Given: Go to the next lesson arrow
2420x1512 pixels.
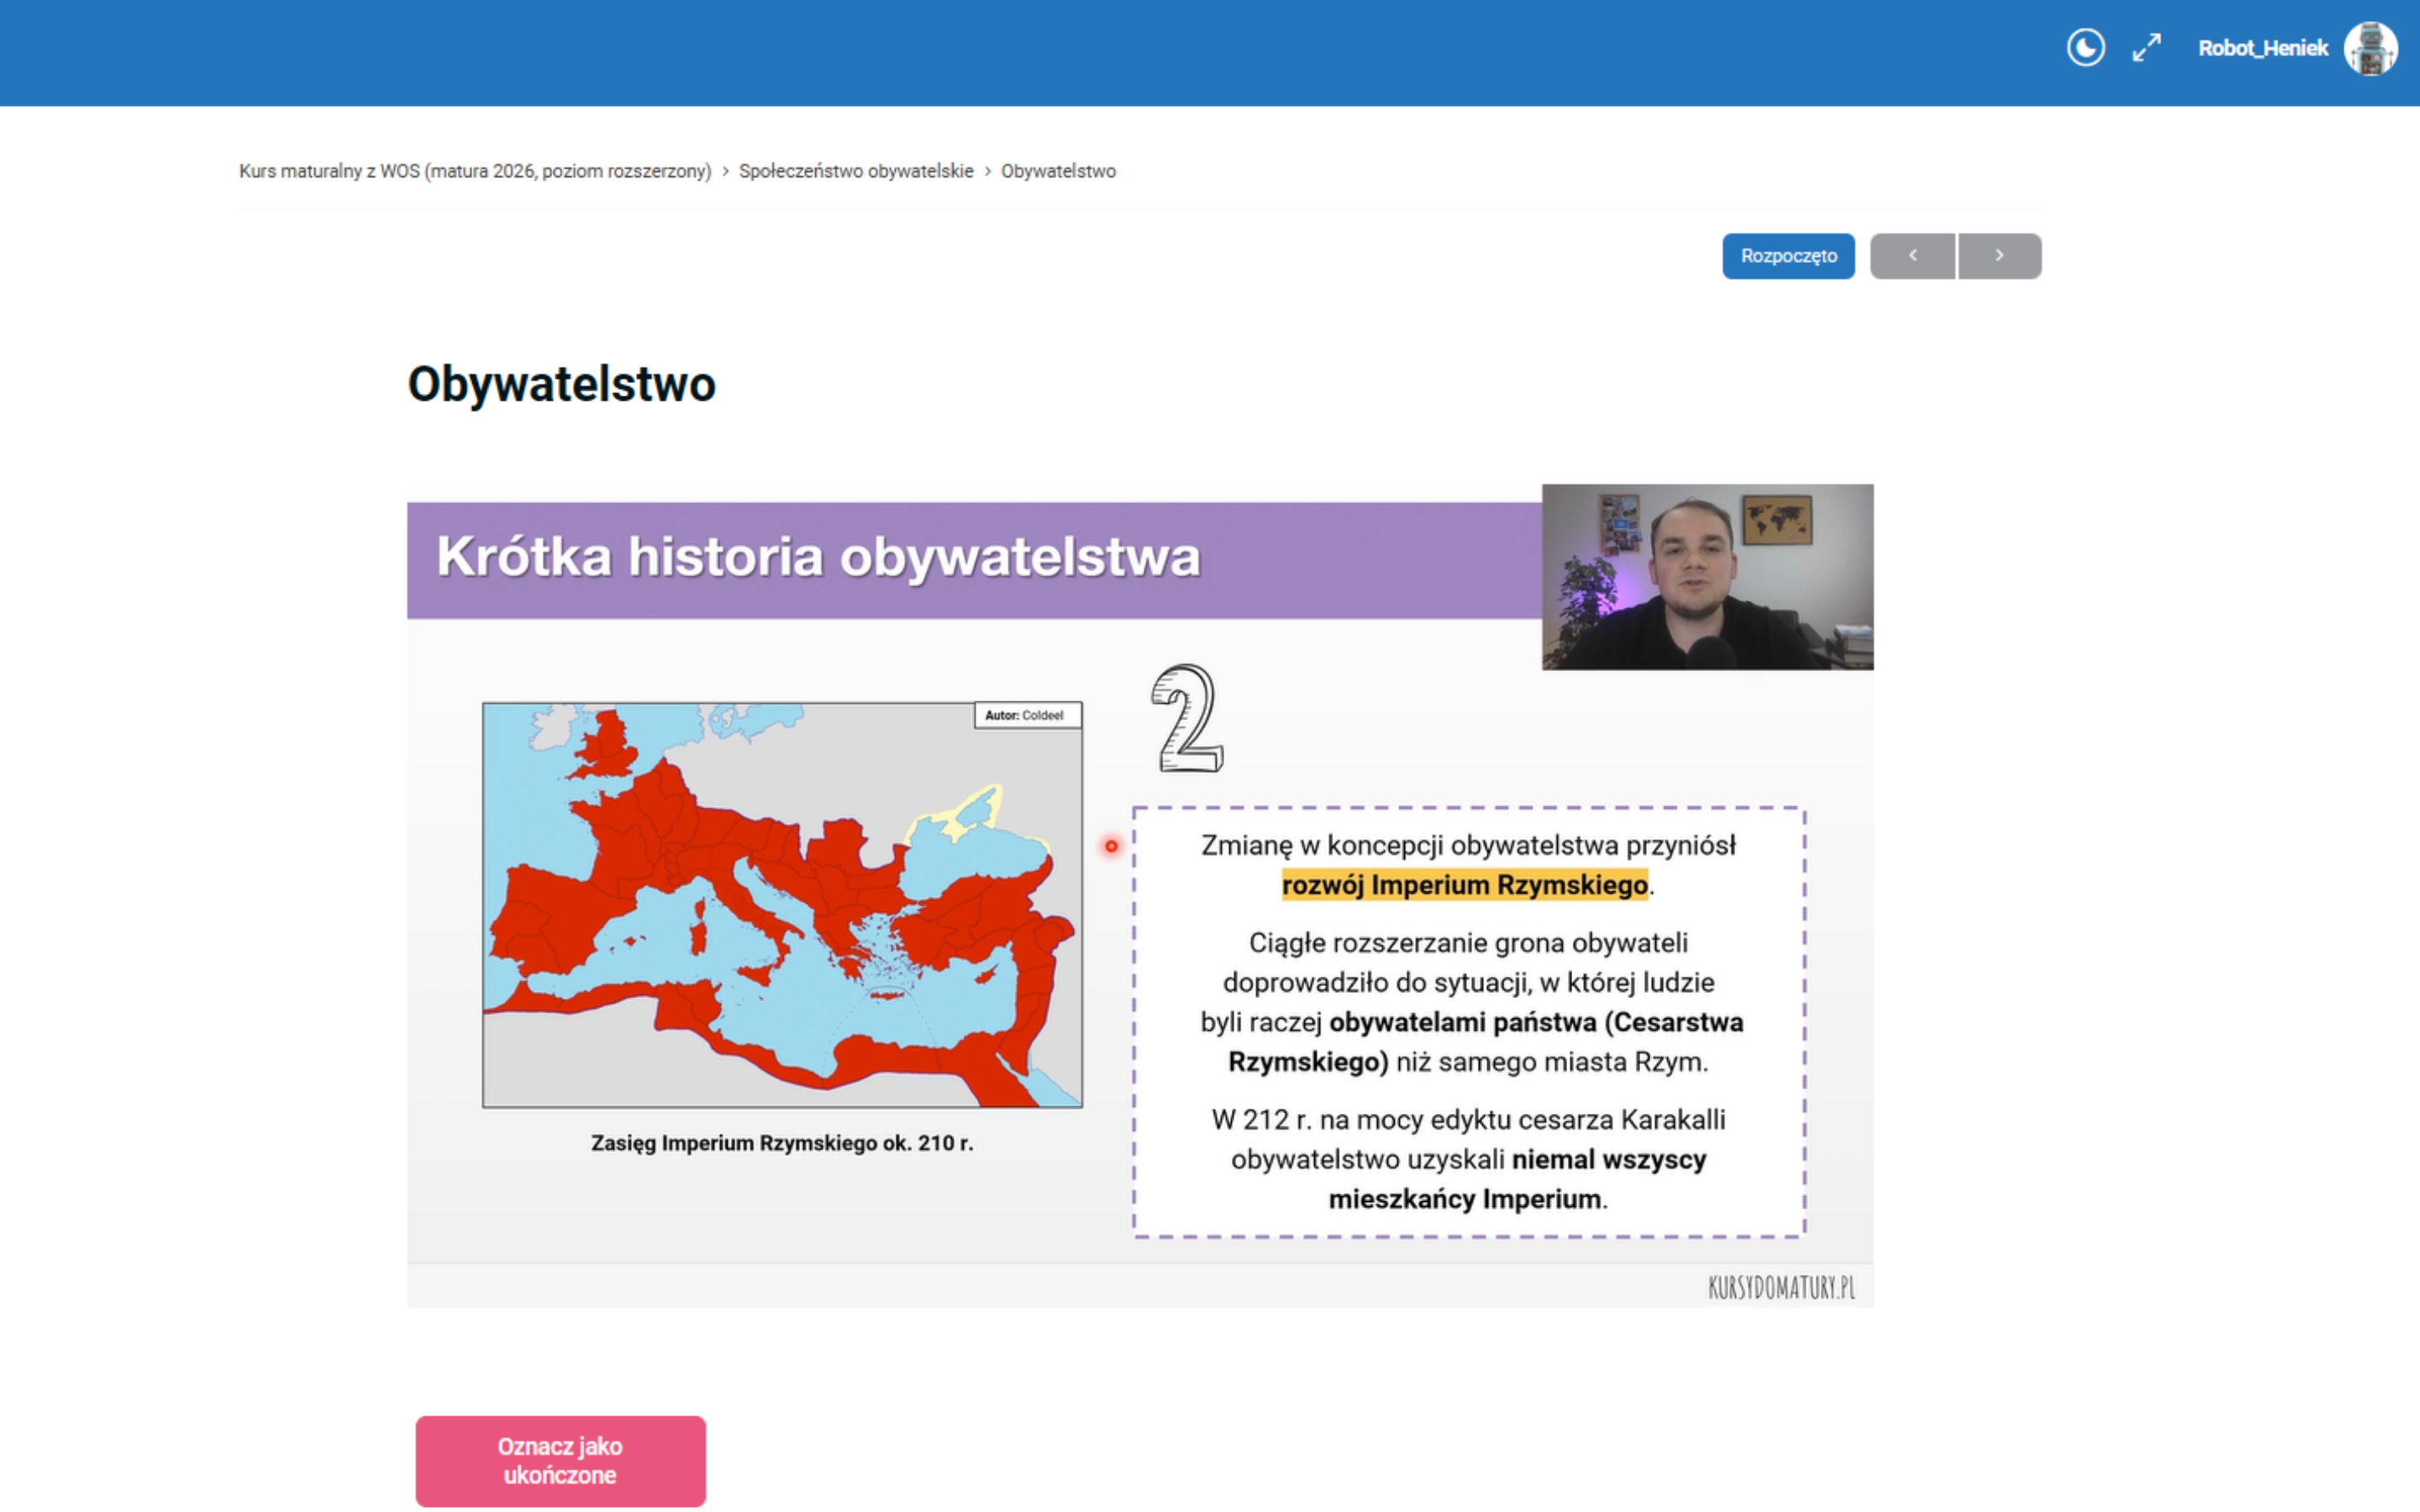Looking at the screenshot, I should pyautogui.click(x=1999, y=256).
